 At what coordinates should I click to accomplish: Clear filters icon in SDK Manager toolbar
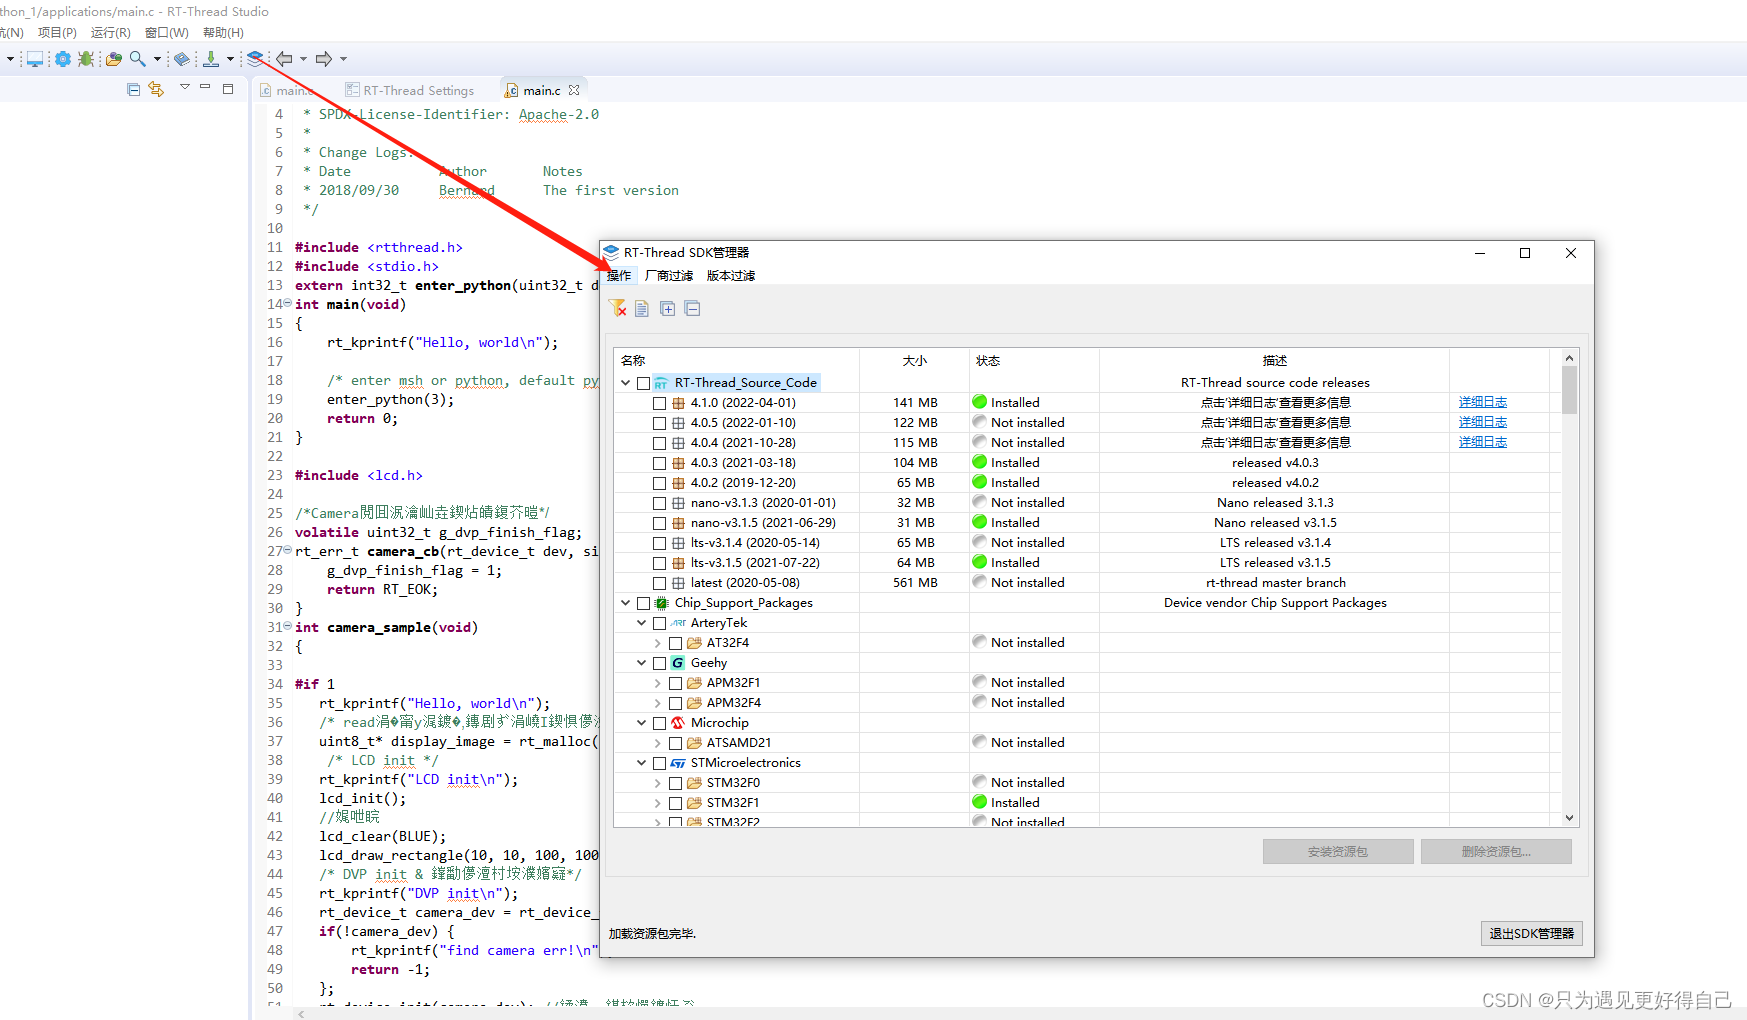(617, 308)
